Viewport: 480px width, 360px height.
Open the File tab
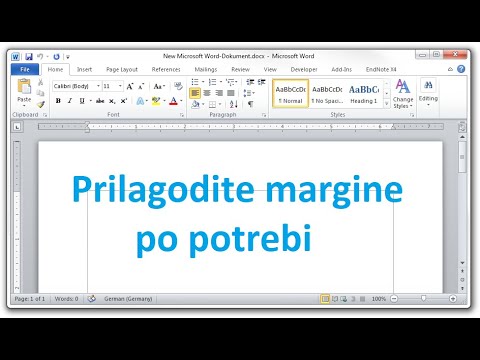25,69
